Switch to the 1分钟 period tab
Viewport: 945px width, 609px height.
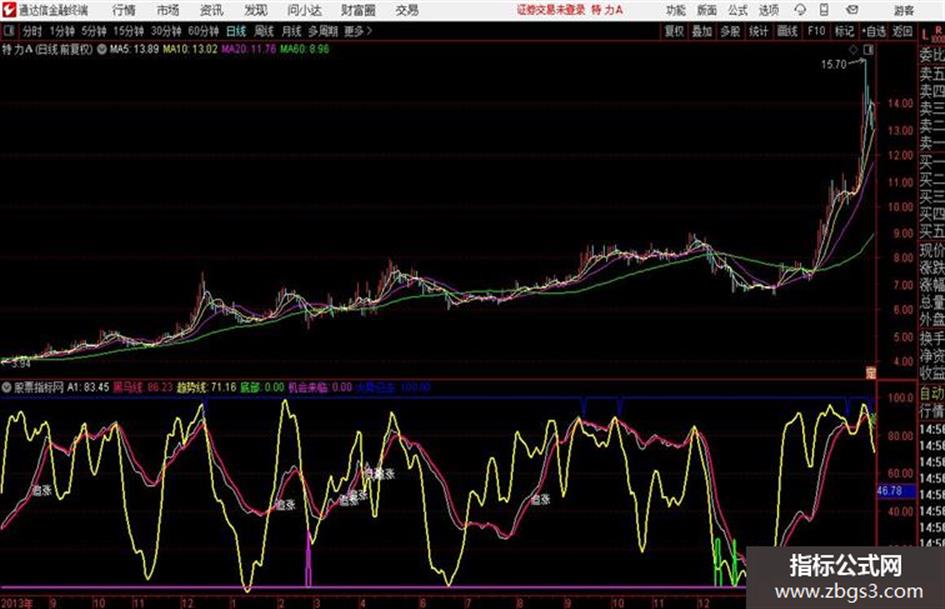click(61, 31)
